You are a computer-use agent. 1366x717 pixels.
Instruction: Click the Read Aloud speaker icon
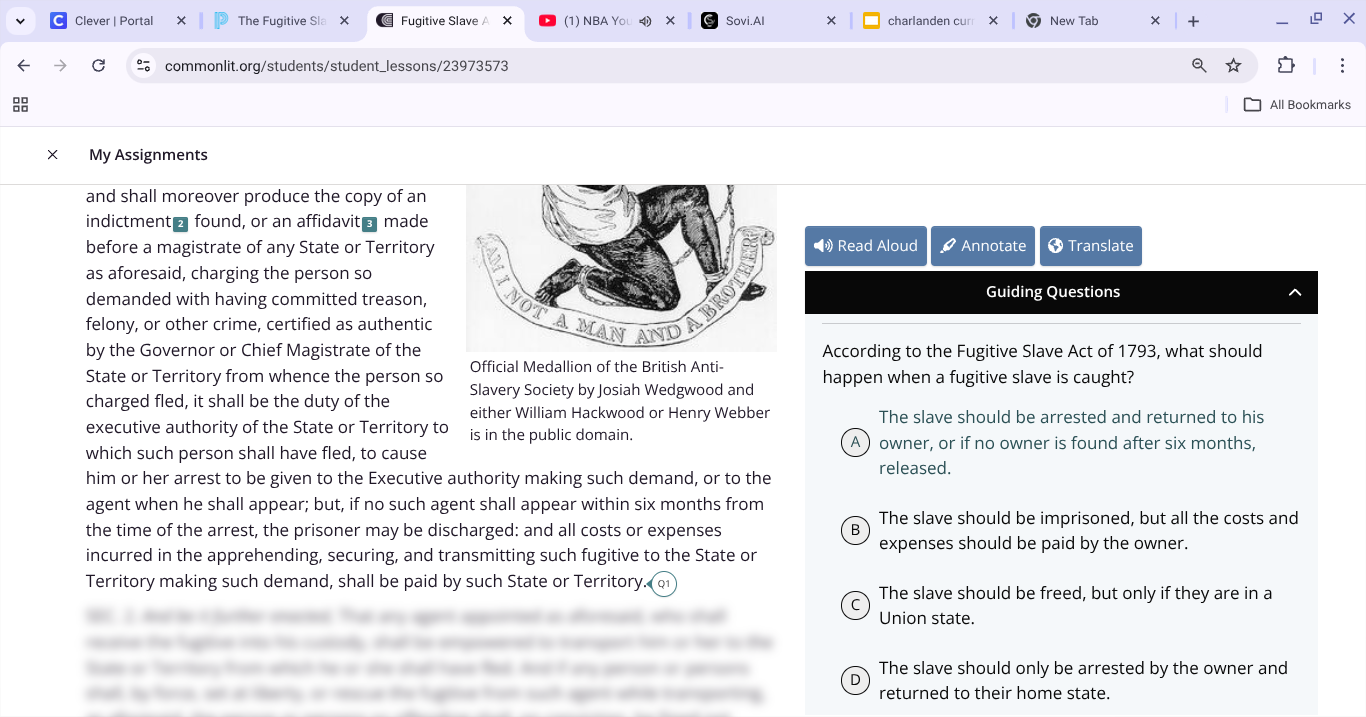tap(822, 245)
